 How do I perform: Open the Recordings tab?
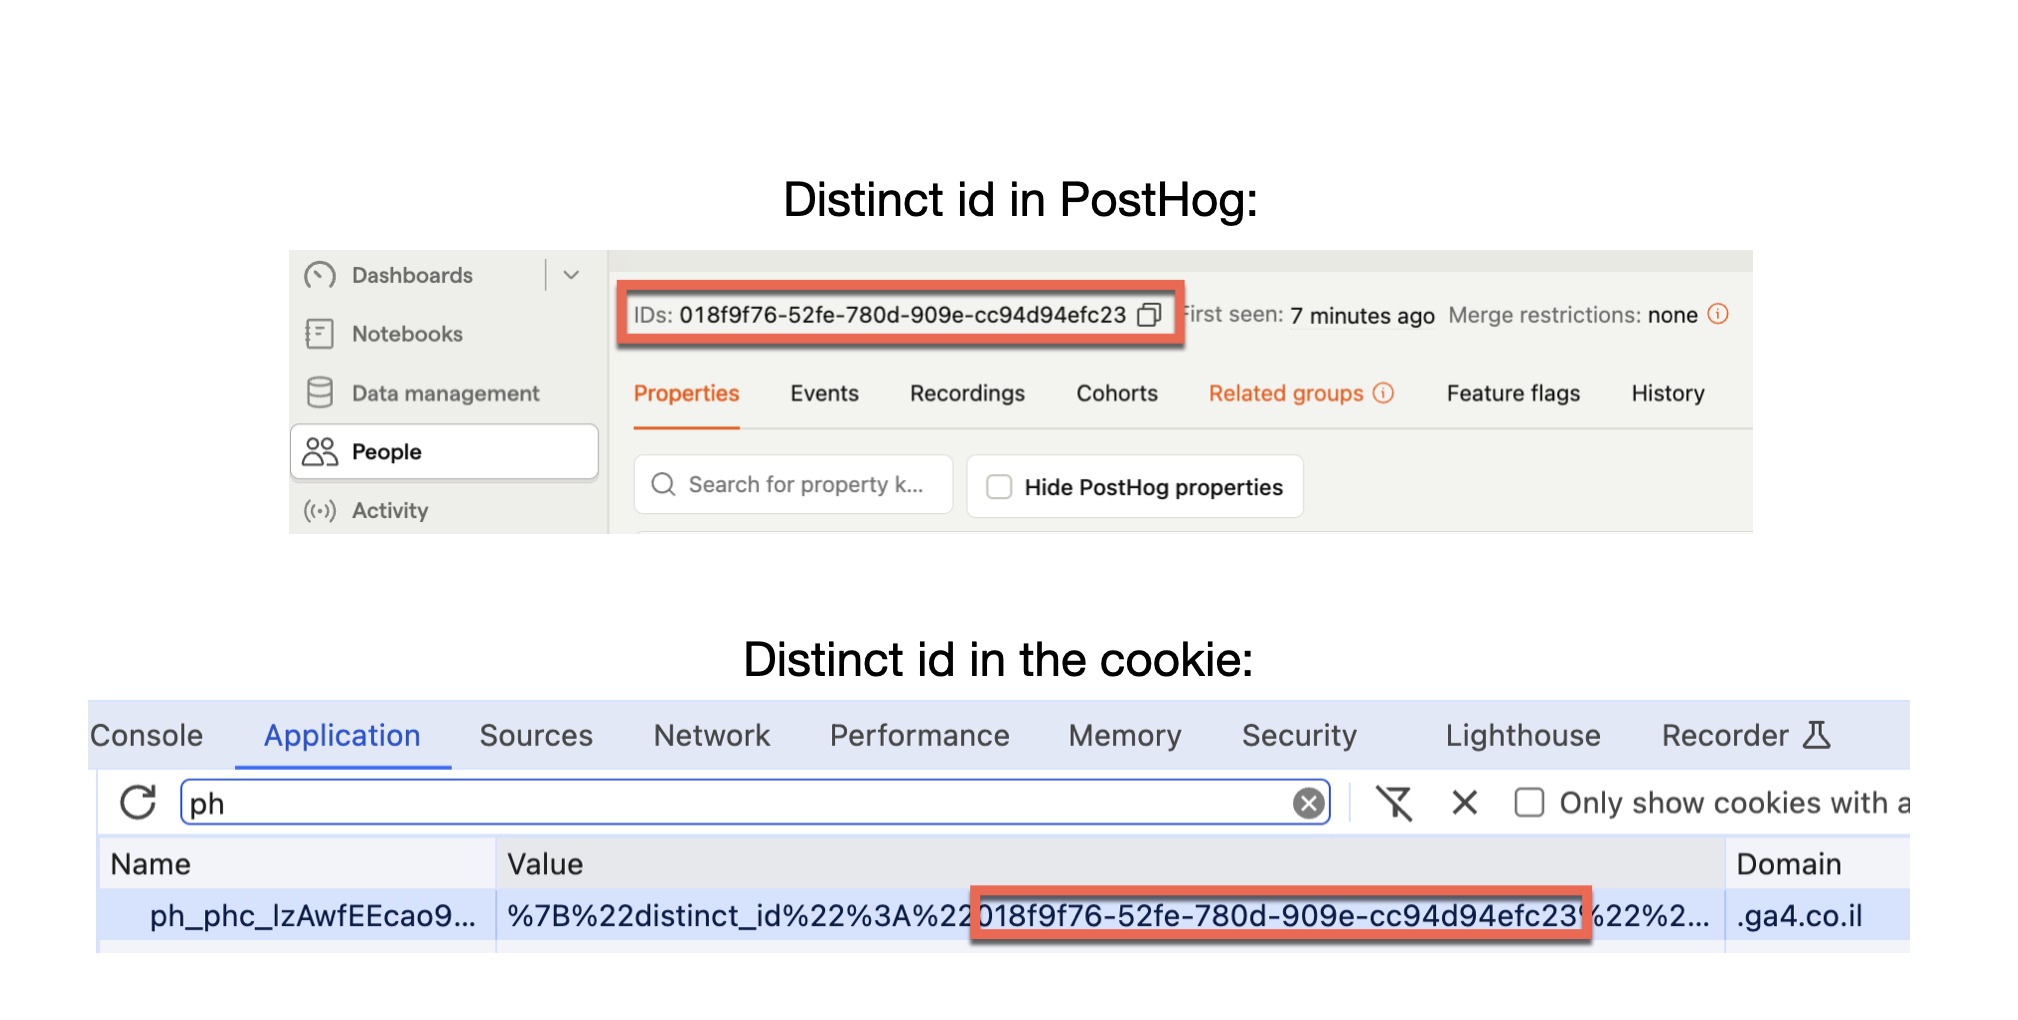point(967,394)
